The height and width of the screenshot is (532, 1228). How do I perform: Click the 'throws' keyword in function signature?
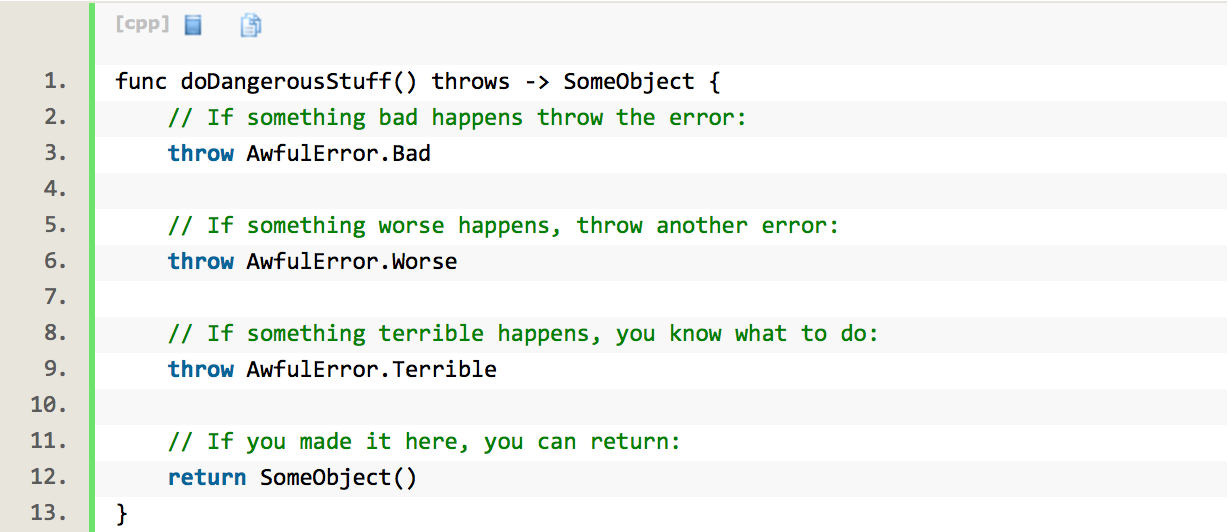coord(470,81)
